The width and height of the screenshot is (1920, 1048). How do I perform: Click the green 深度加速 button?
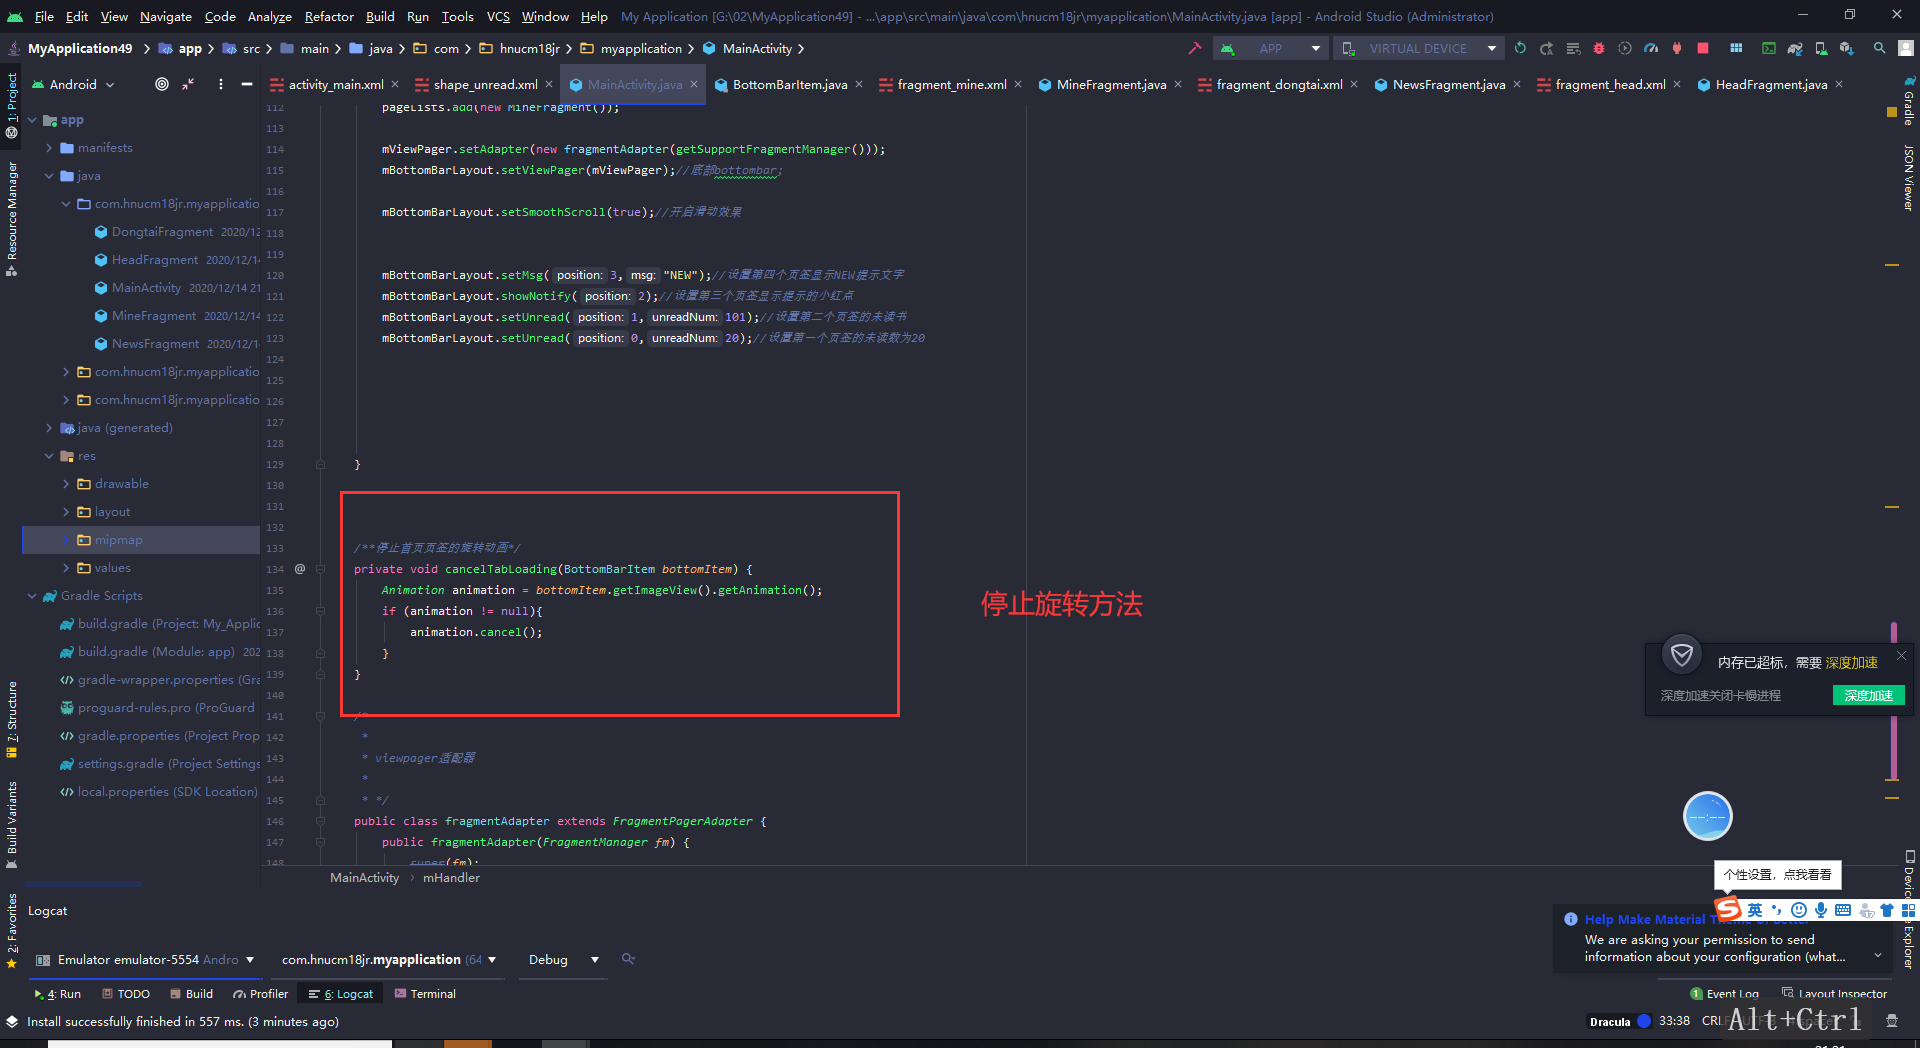point(1868,695)
